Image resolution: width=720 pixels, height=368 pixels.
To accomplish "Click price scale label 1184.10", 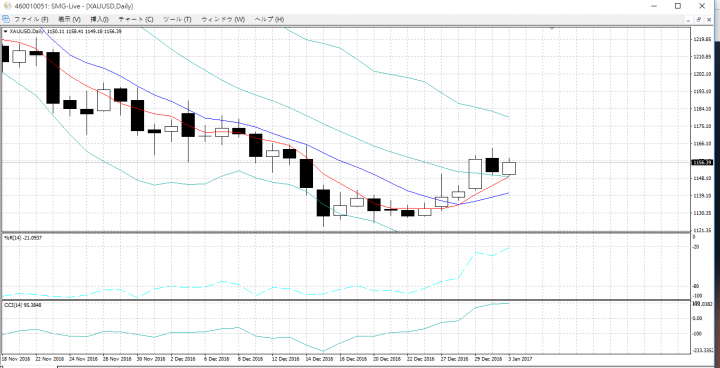I will pyautogui.click(x=703, y=109).
